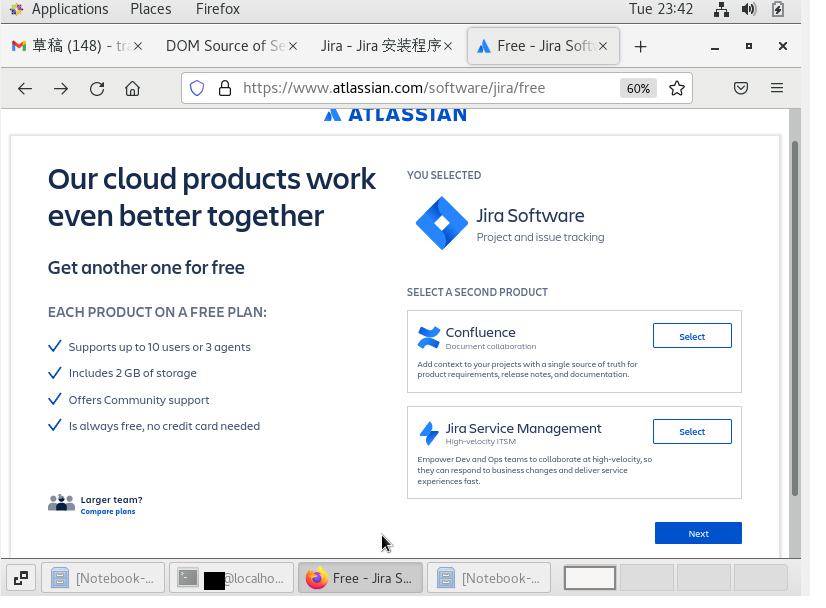The height and width of the screenshot is (608, 826).
Task: Switch to the localhost terminal taskbar window
Action: coord(232,578)
